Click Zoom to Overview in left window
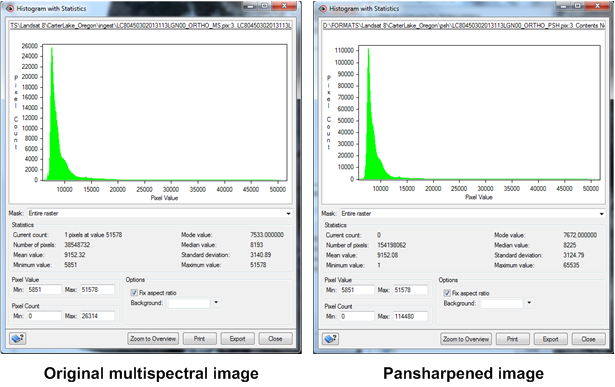The height and width of the screenshot is (387, 615). pyautogui.click(x=153, y=339)
